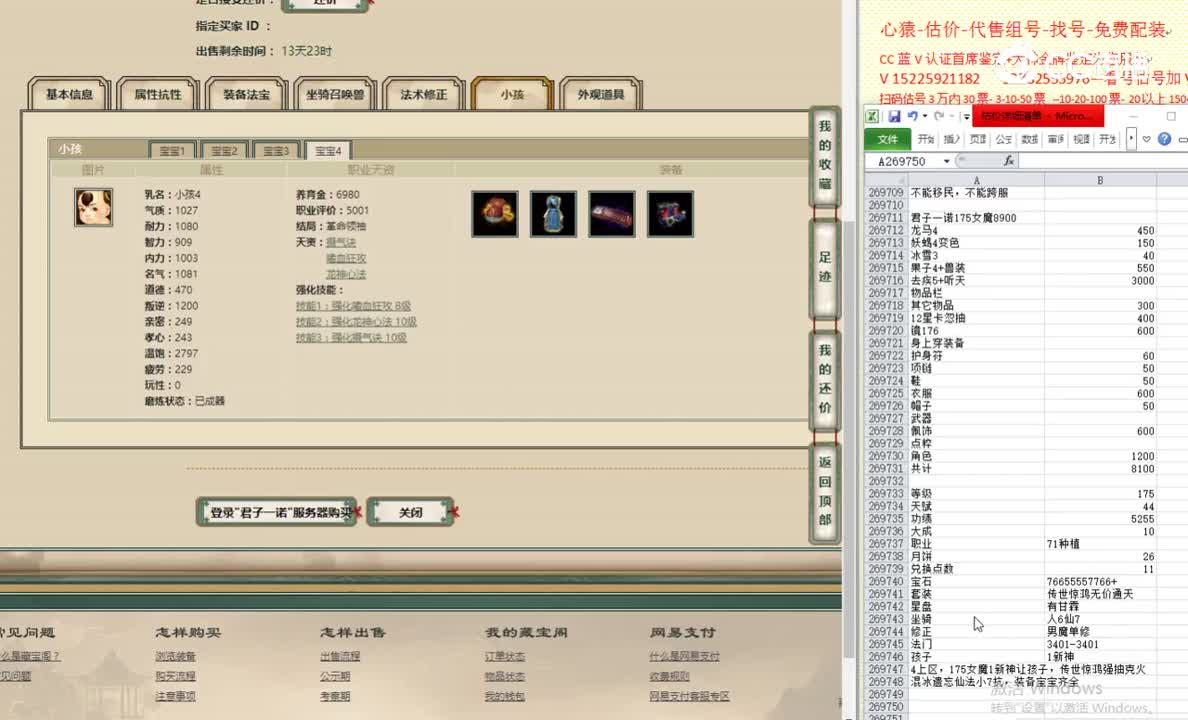Undo the last action in Excel
Screen dimensions: 1188x720
tap(912, 116)
